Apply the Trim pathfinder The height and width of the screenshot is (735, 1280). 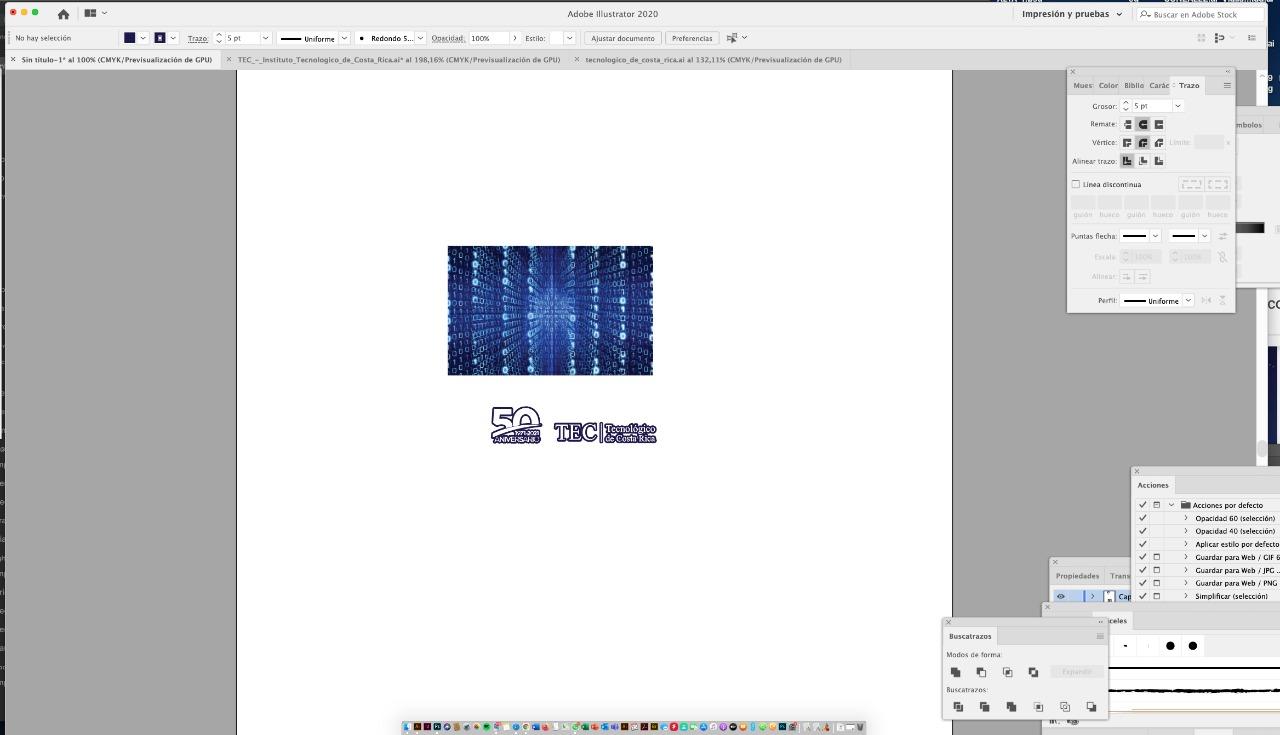(984, 707)
